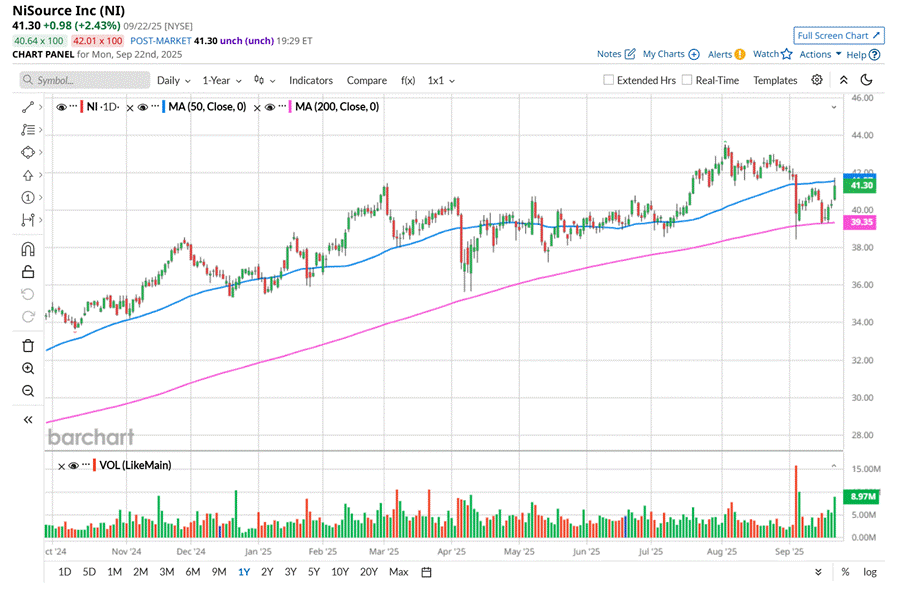Select the magnet snap tool
The image size is (902, 589).
tap(27, 249)
